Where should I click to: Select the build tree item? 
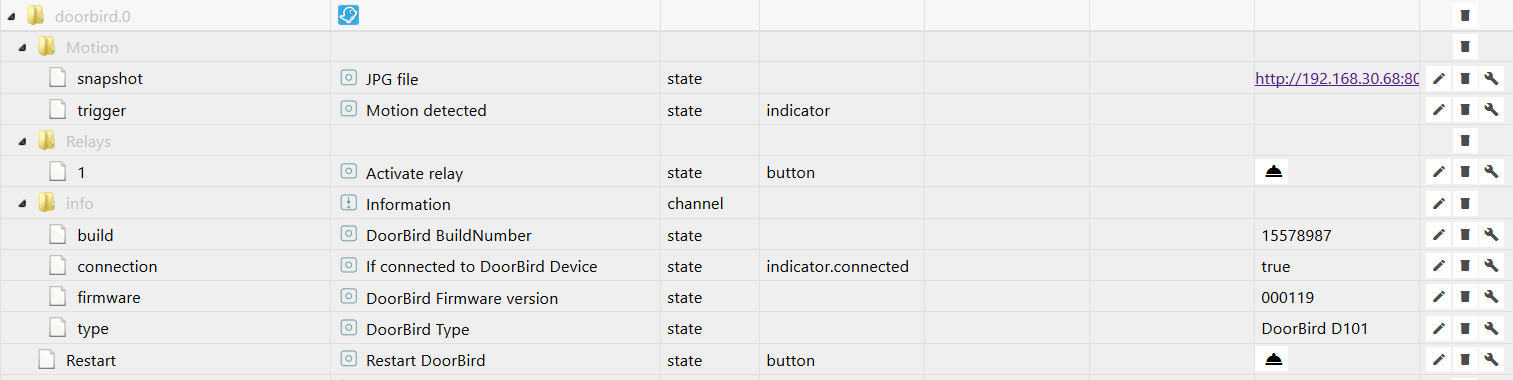pyautogui.click(x=95, y=236)
